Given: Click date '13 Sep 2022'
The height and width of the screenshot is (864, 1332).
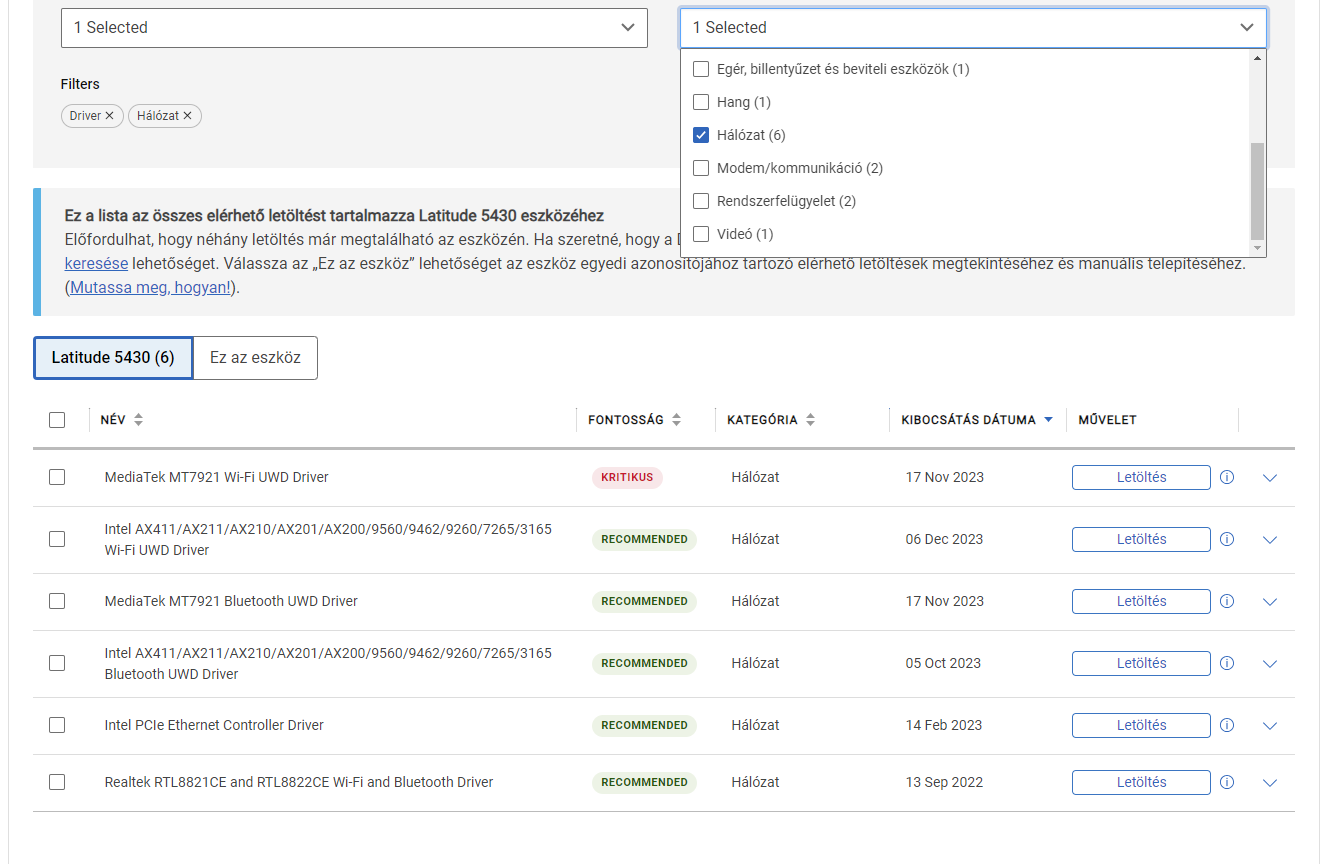Looking at the screenshot, I should (x=944, y=782).
